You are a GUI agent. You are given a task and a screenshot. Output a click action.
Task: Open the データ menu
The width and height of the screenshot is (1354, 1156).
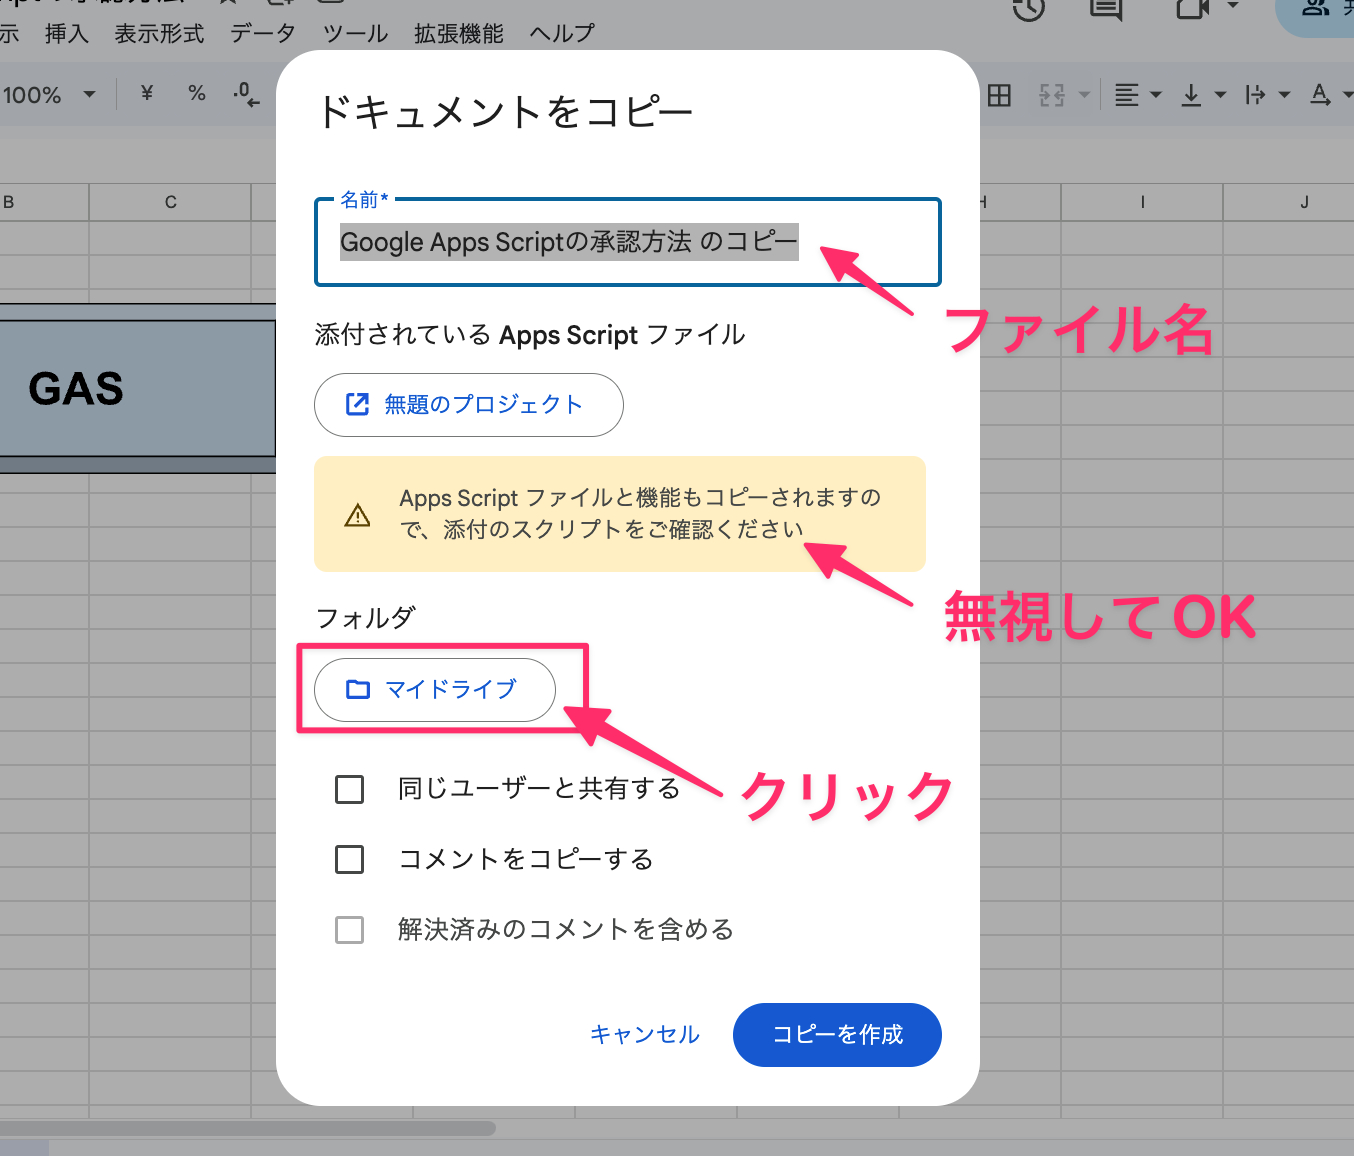pyautogui.click(x=263, y=34)
